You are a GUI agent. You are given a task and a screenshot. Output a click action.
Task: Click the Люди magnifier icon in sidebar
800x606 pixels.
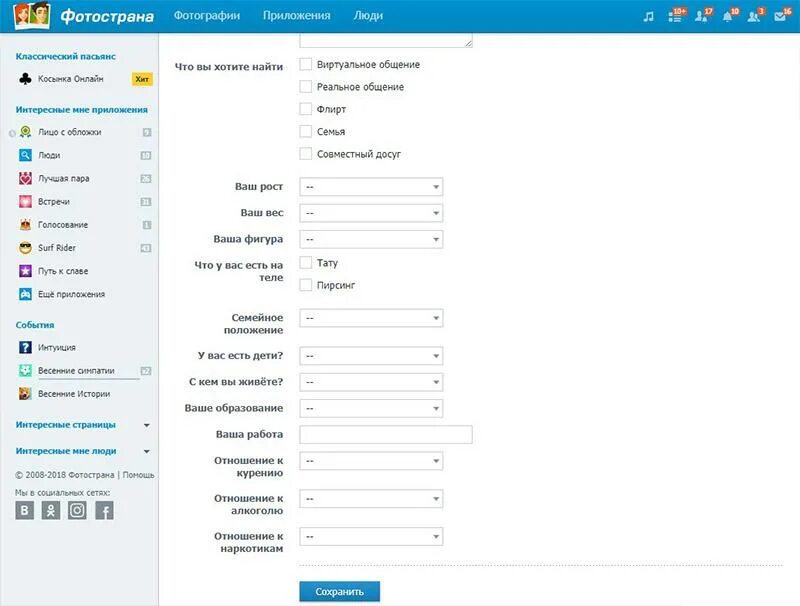pyautogui.click(x=25, y=155)
